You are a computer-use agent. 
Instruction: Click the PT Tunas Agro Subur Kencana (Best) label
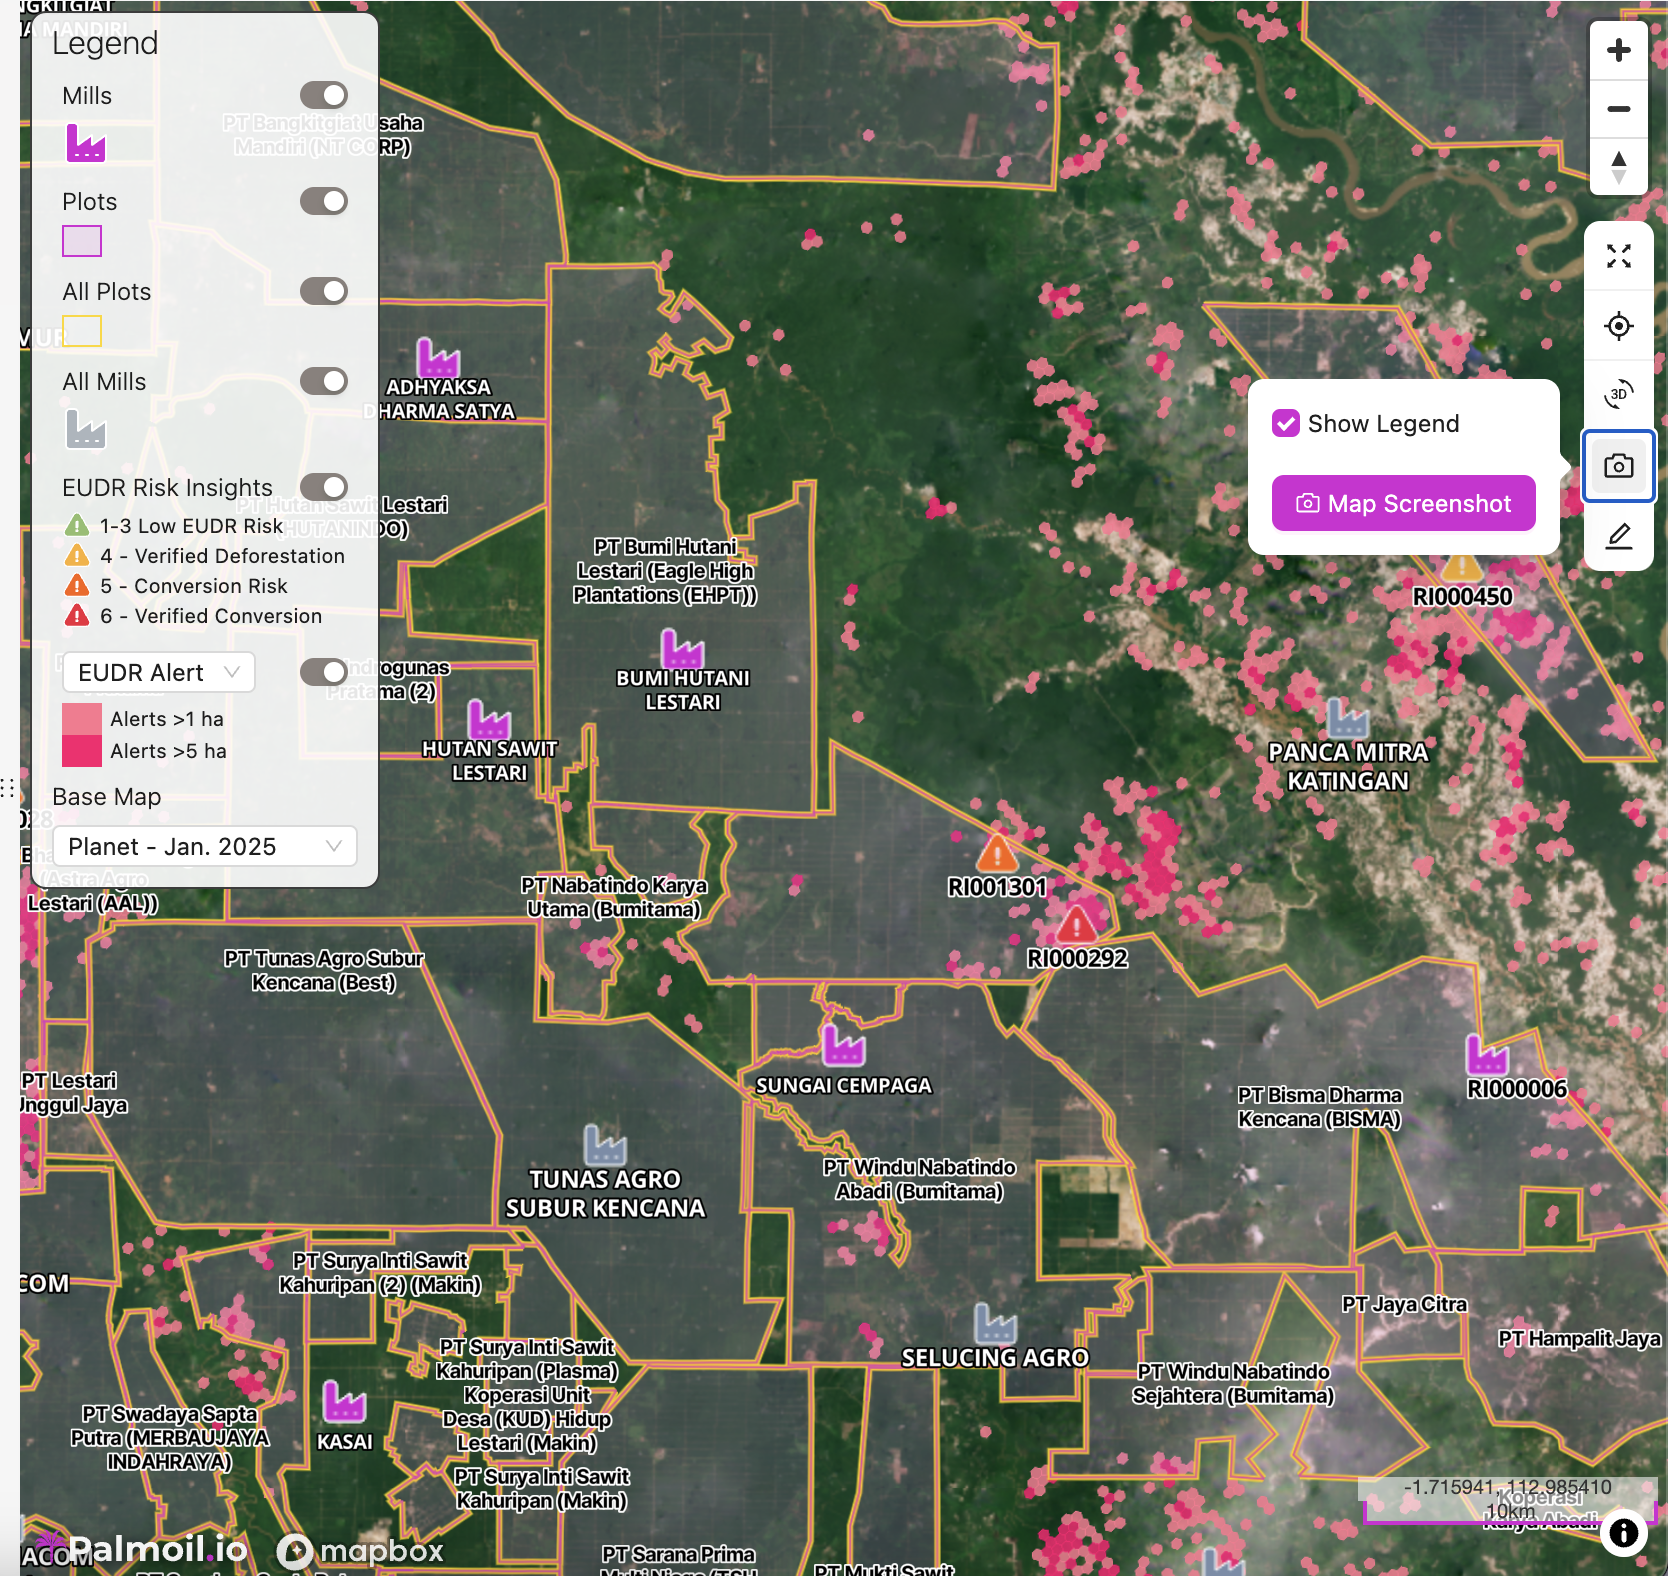(324, 971)
